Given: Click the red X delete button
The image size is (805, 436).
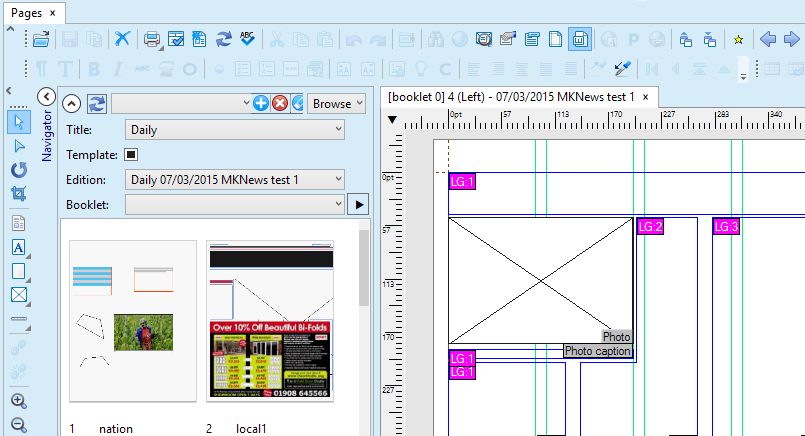Looking at the screenshot, I should [x=280, y=104].
